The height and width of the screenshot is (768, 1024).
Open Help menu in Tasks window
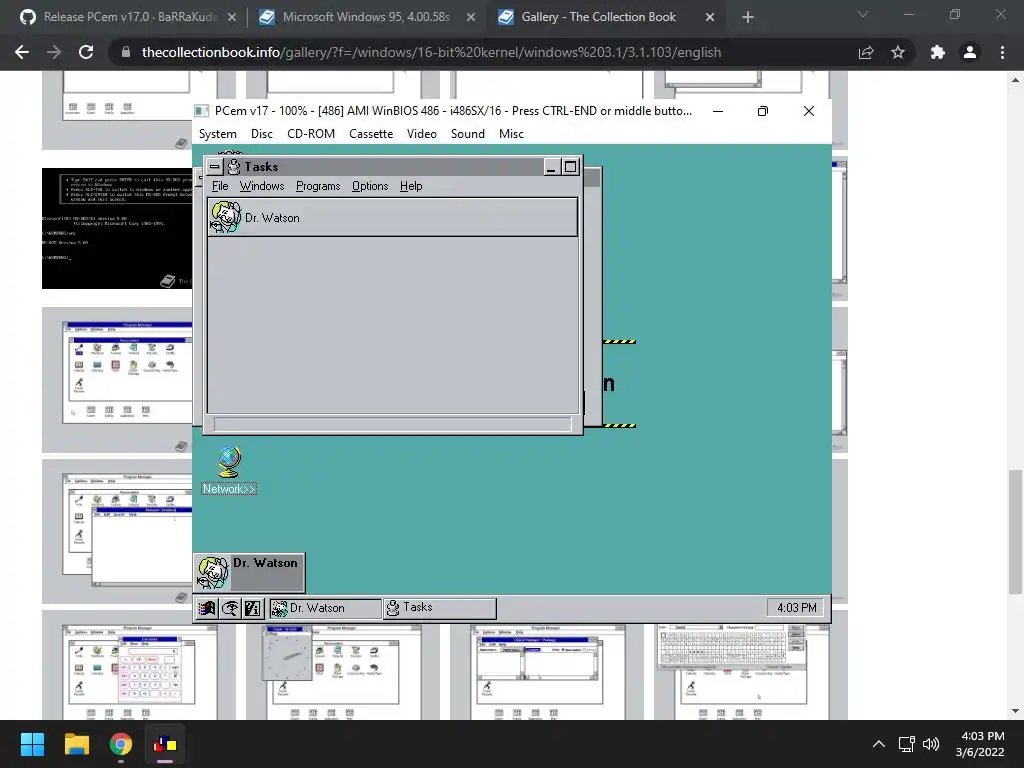[411, 186]
